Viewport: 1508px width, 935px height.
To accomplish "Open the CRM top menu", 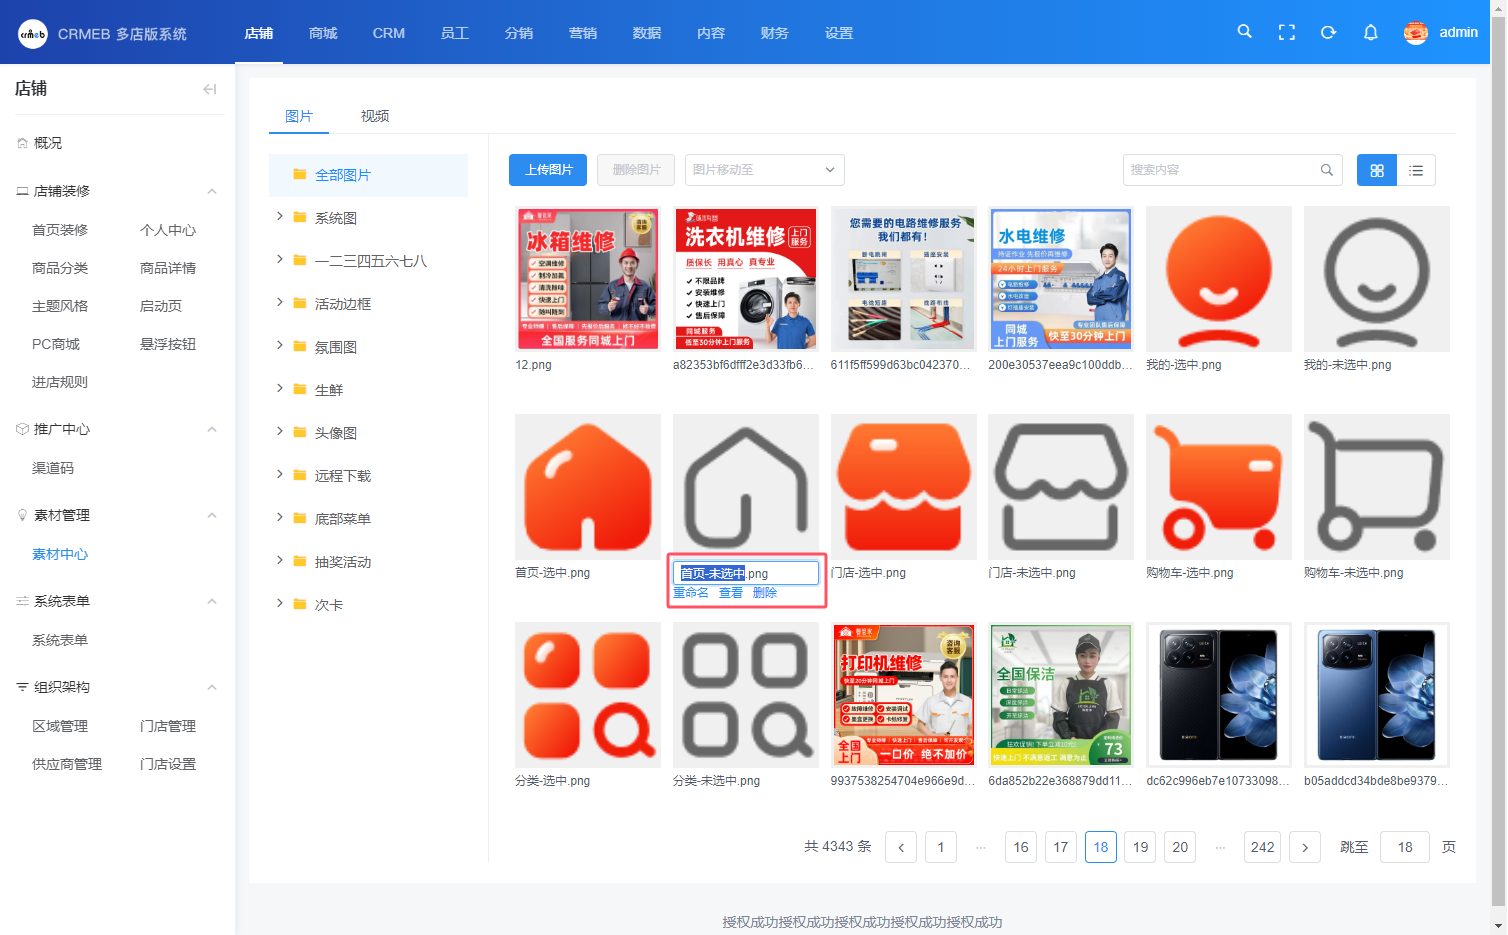I will [x=389, y=33].
